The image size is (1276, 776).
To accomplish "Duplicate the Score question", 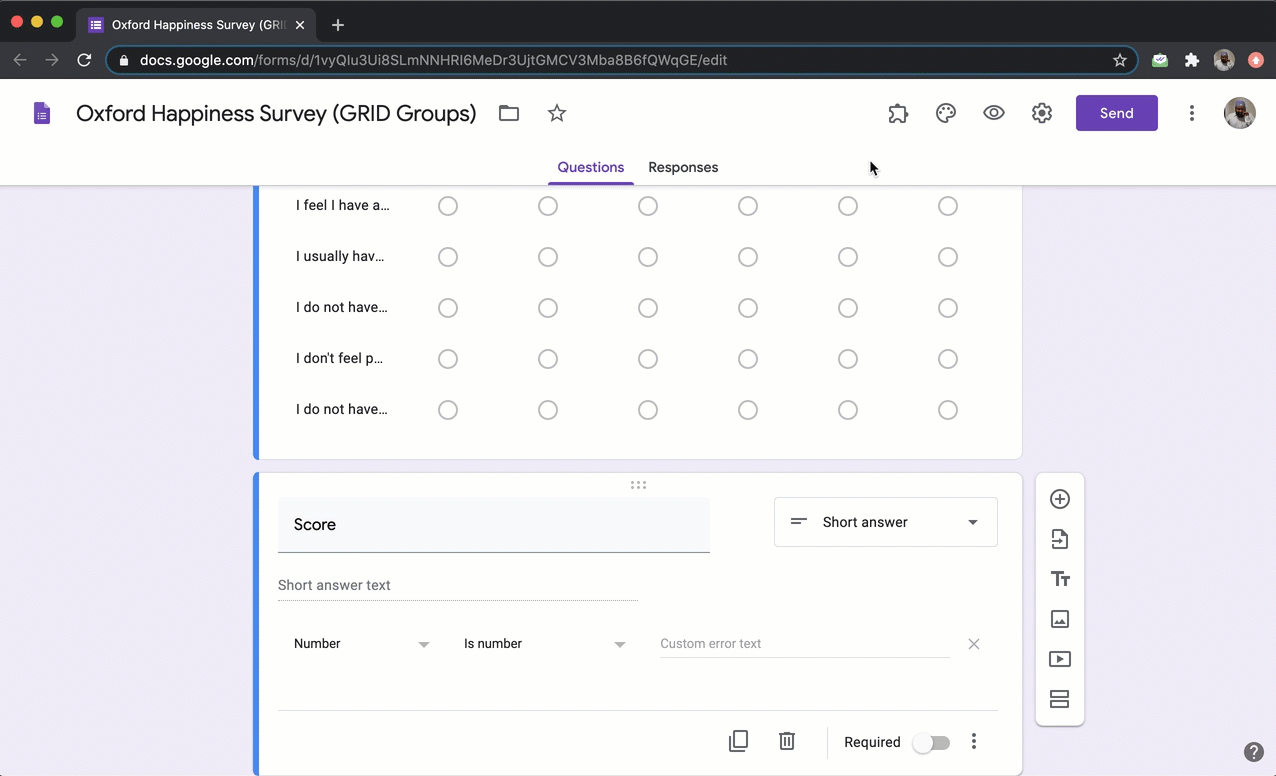I will click(x=738, y=741).
